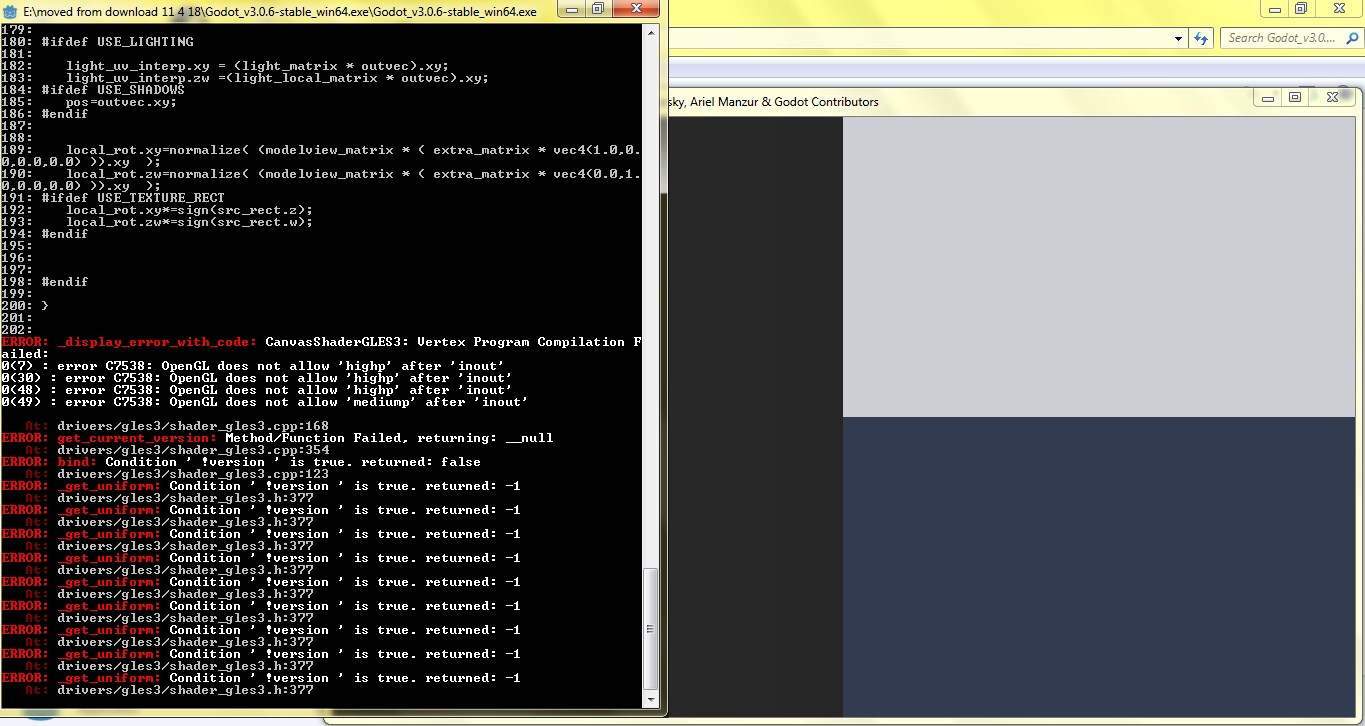Viewport: 1365px width, 726px height.
Task: Click the magnifier icon in the Search Godot box
Action: pos(1350,37)
